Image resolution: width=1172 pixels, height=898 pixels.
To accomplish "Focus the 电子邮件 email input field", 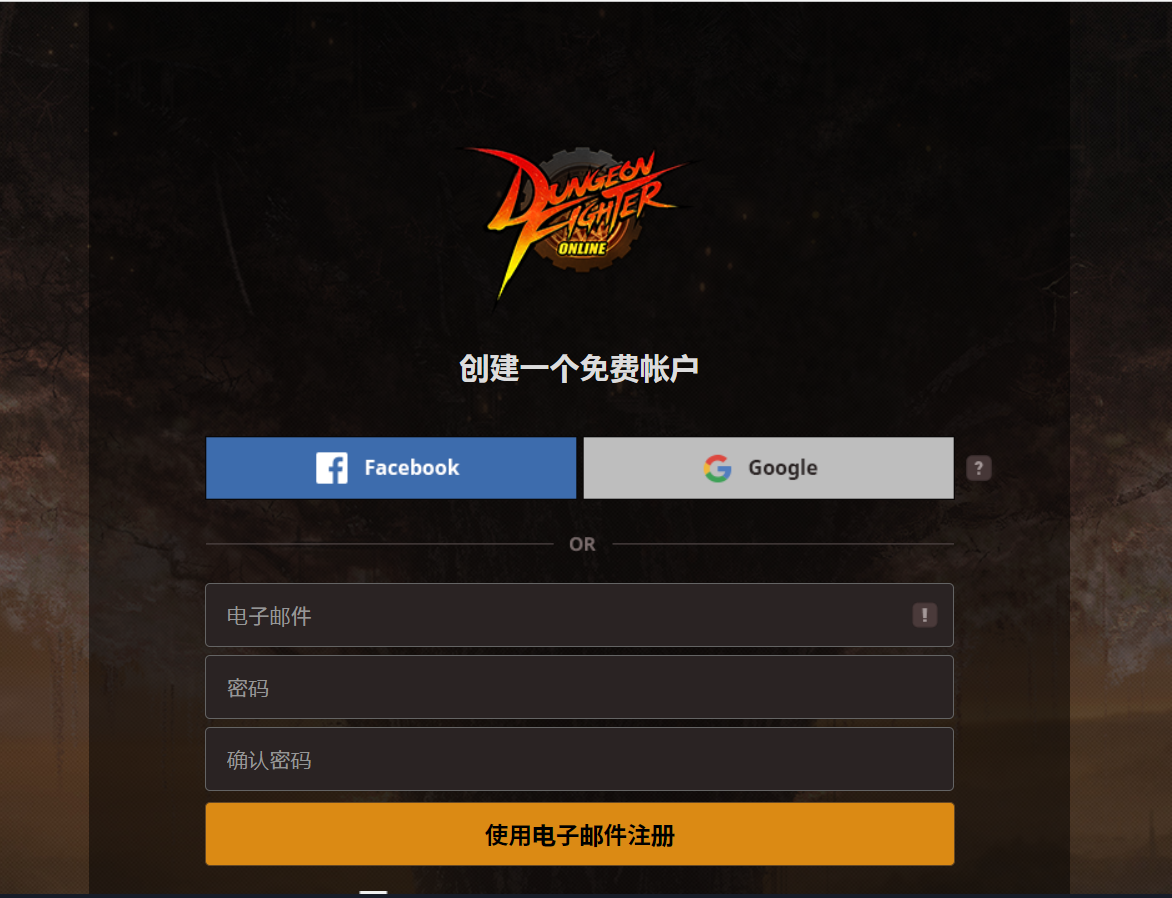I will (x=579, y=615).
